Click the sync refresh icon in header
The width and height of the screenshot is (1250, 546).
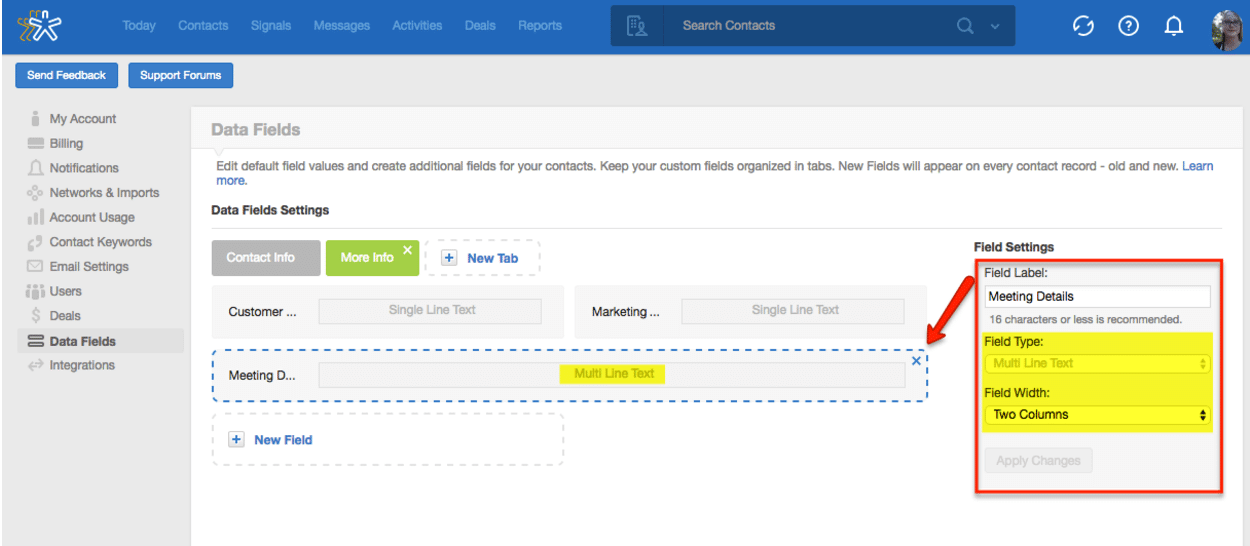point(1084,27)
